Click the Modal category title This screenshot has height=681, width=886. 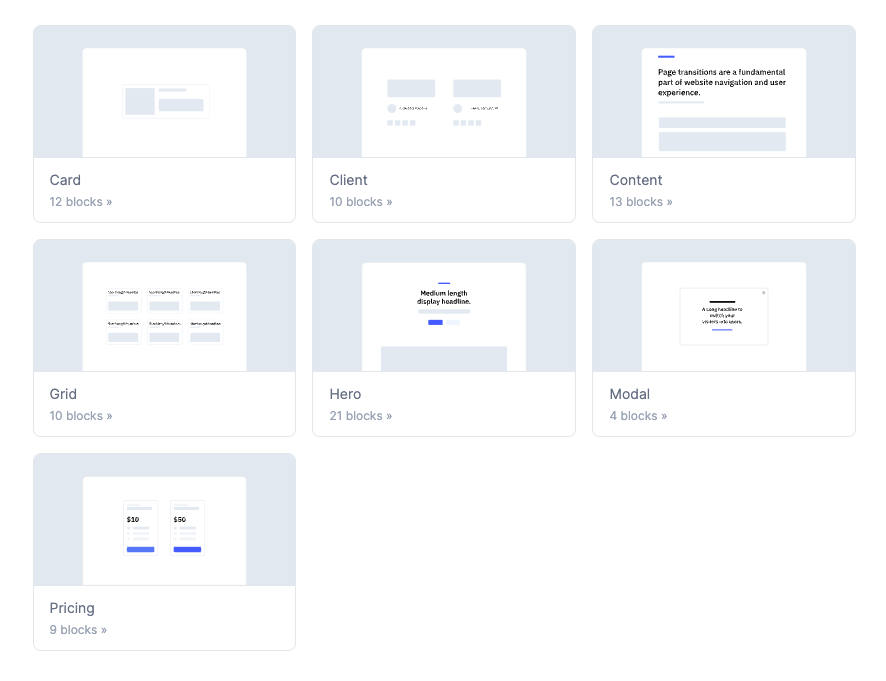[629, 394]
